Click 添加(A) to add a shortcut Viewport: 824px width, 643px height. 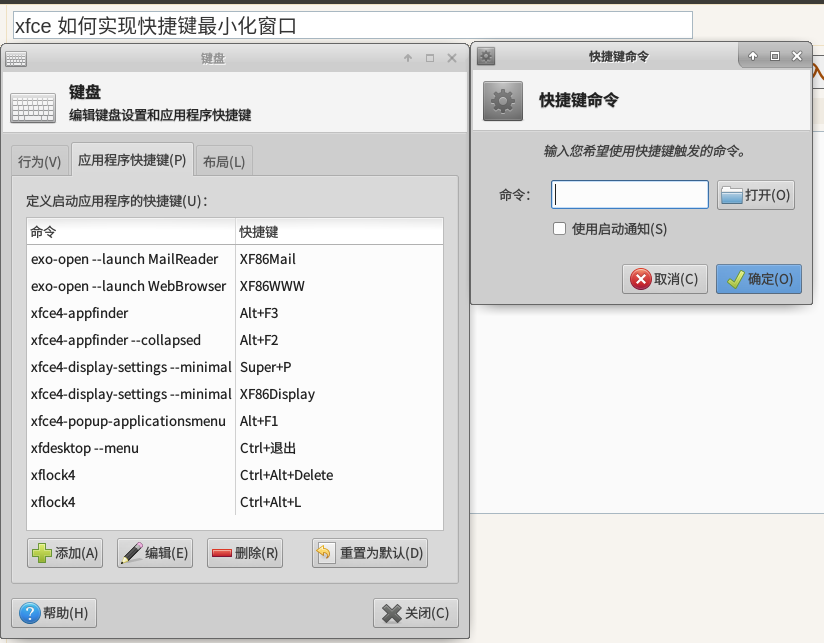pyautogui.click(x=65, y=553)
